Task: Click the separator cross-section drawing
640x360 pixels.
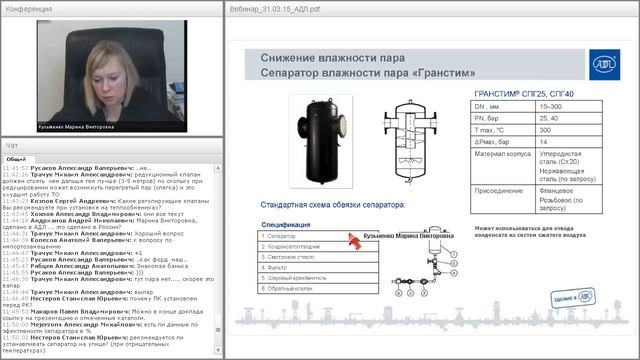Action: coord(410,142)
